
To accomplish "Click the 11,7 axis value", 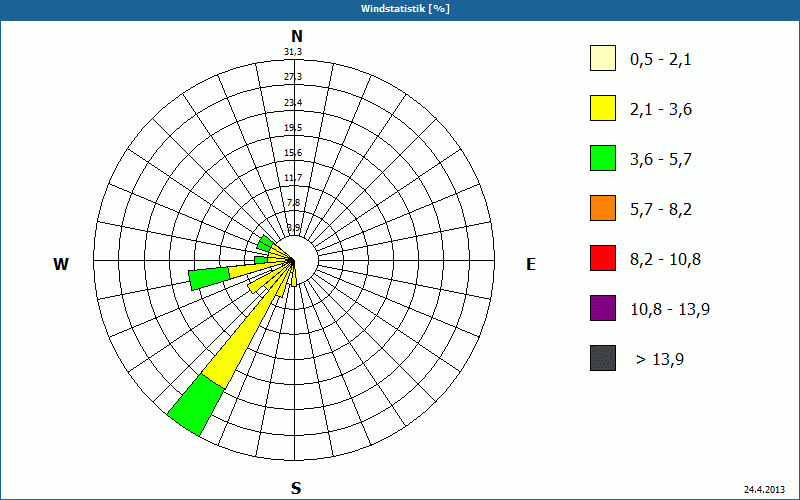I will 293,178.
